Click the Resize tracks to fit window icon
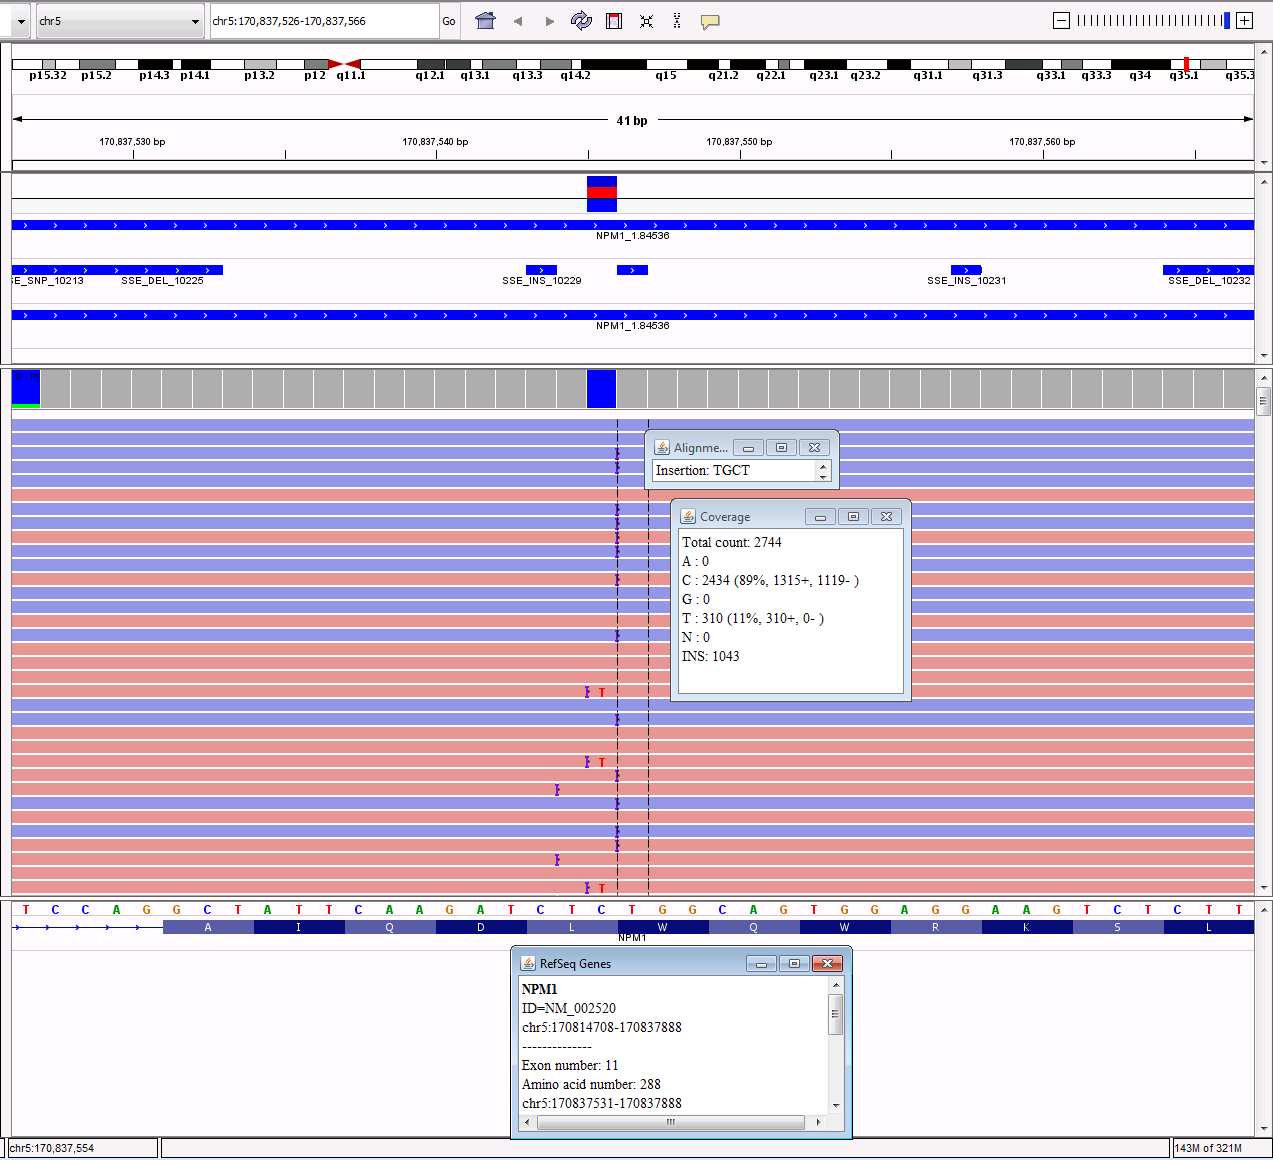 pyautogui.click(x=646, y=21)
